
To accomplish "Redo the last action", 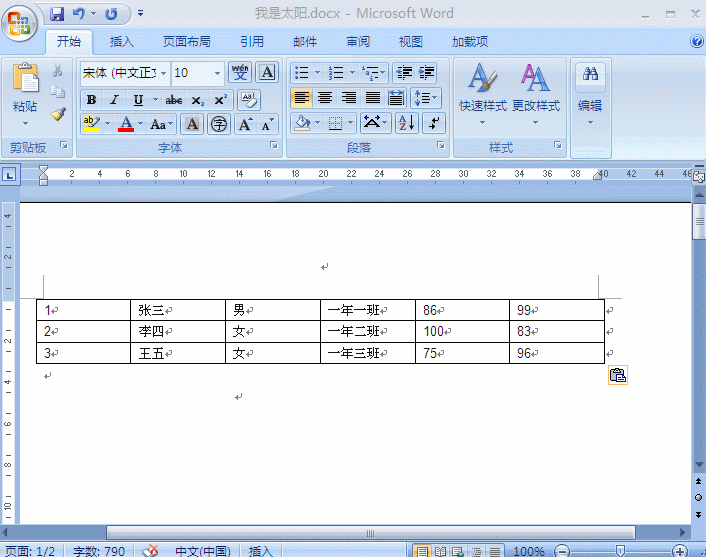I will click(111, 14).
